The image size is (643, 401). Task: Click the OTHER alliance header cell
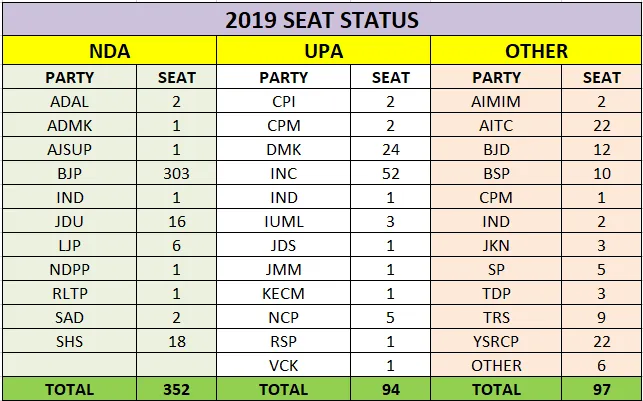(x=536, y=50)
